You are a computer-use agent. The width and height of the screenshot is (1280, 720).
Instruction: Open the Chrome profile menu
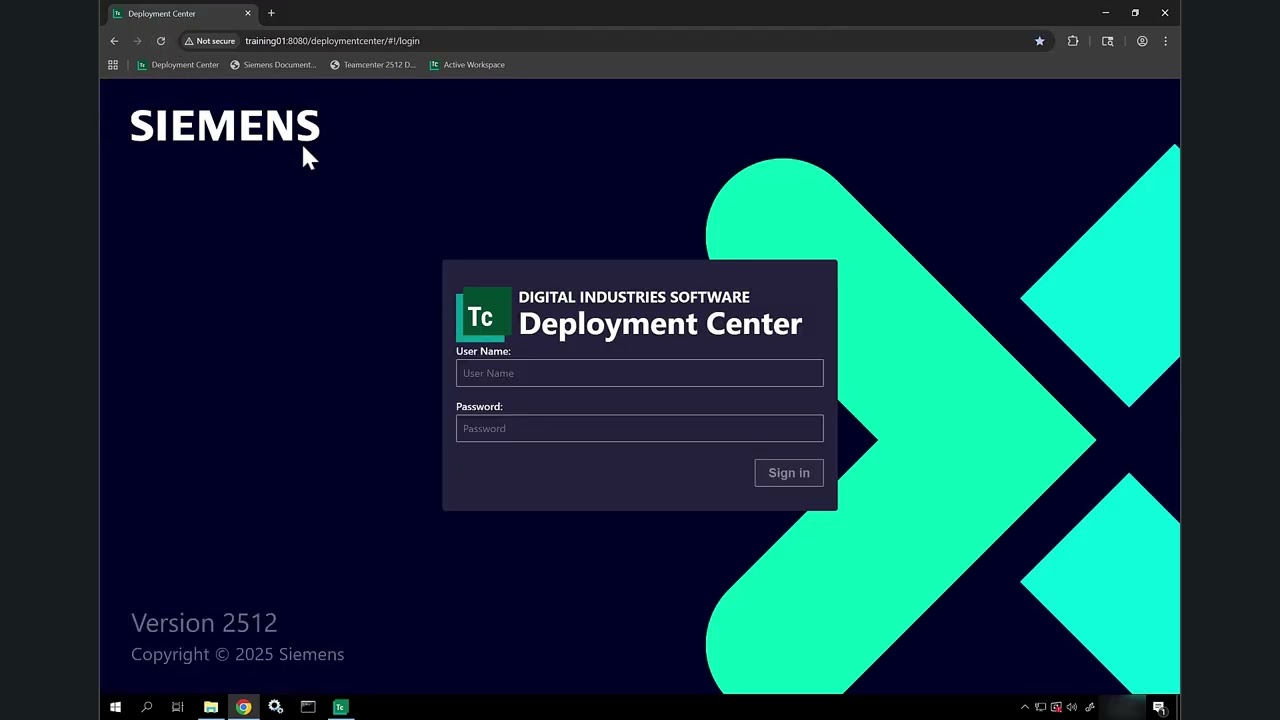click(1142, 41)
